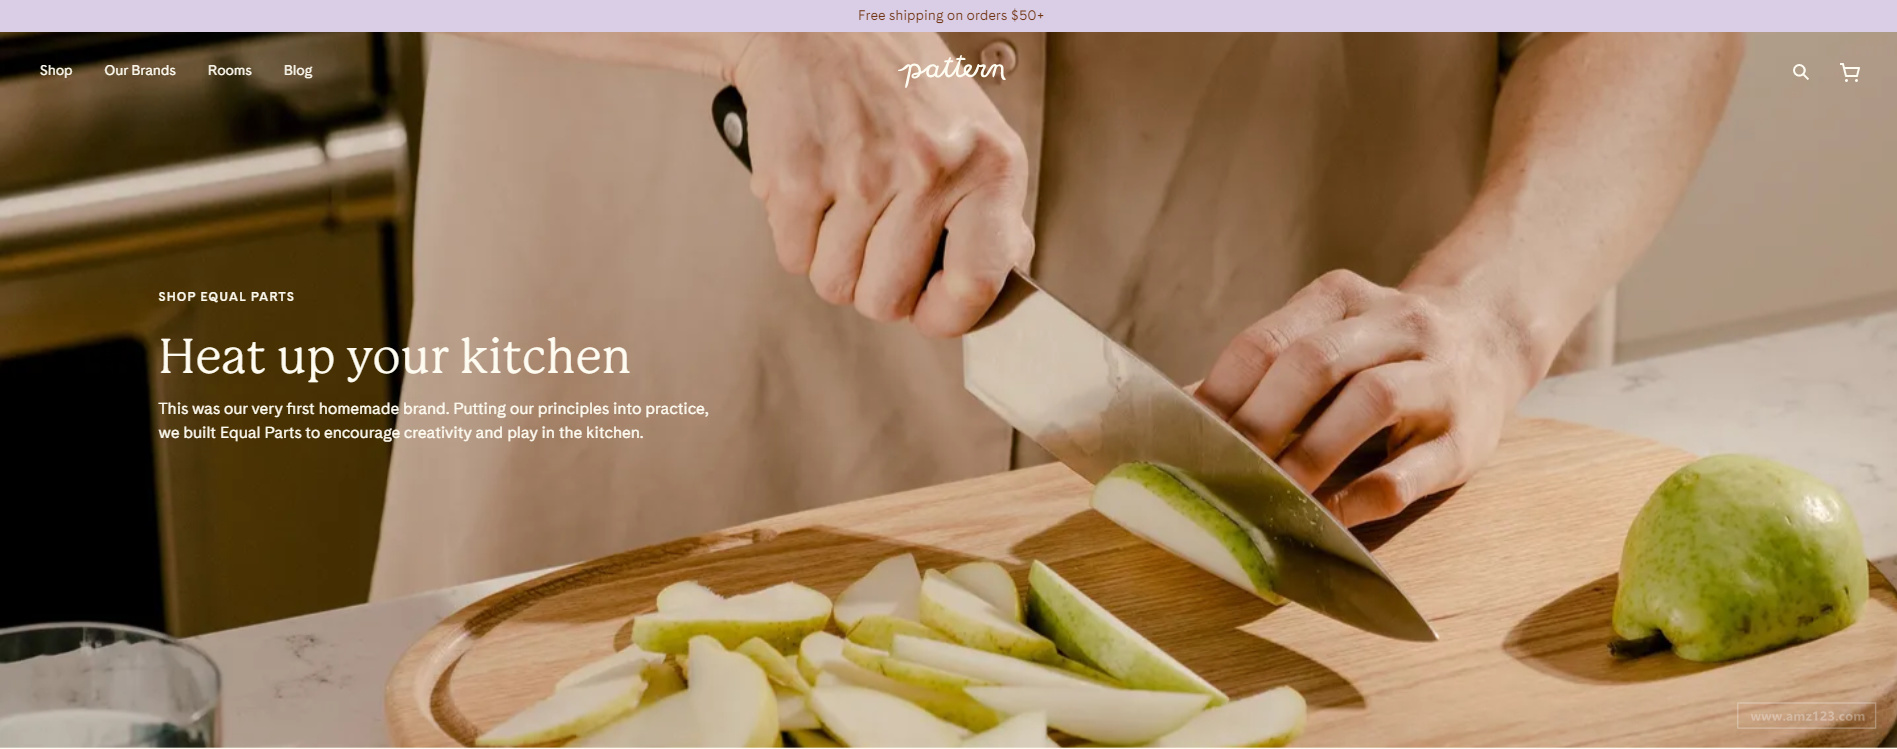
Task: Open the search magnifier icon
Action: point(1800,72)
